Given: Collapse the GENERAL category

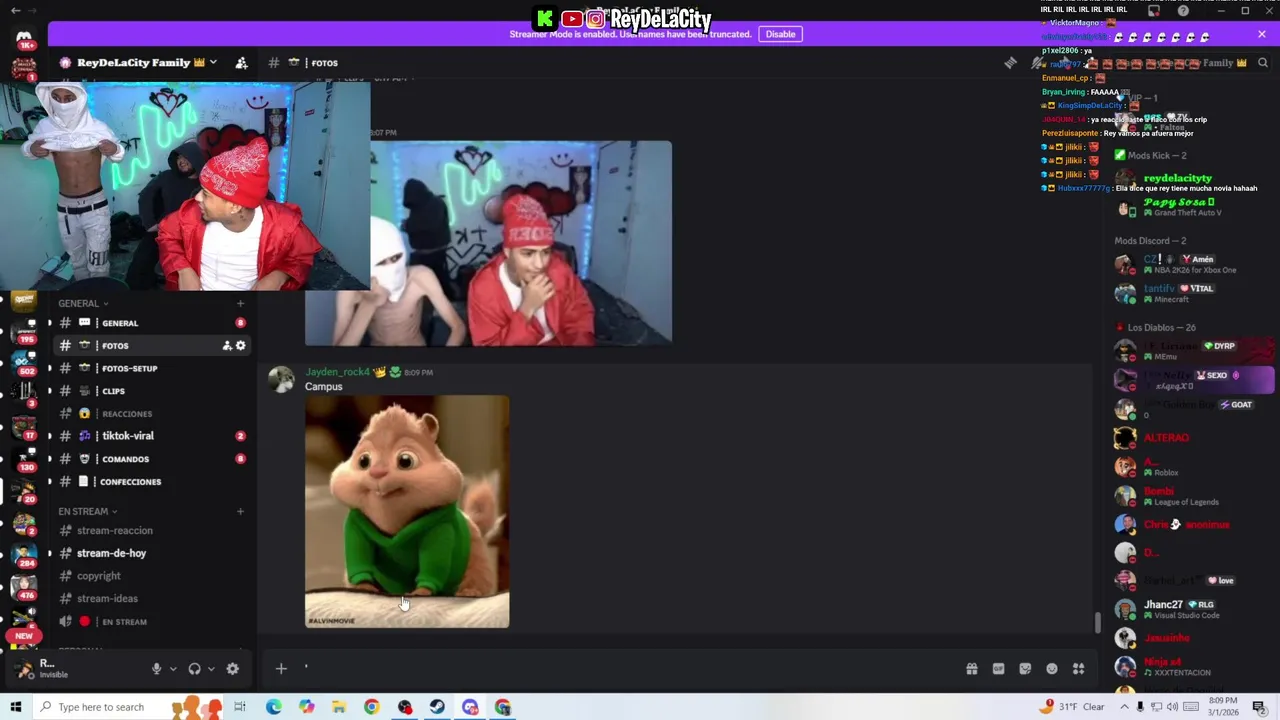Looking at the screenshot, I should [x=83, y=303].
